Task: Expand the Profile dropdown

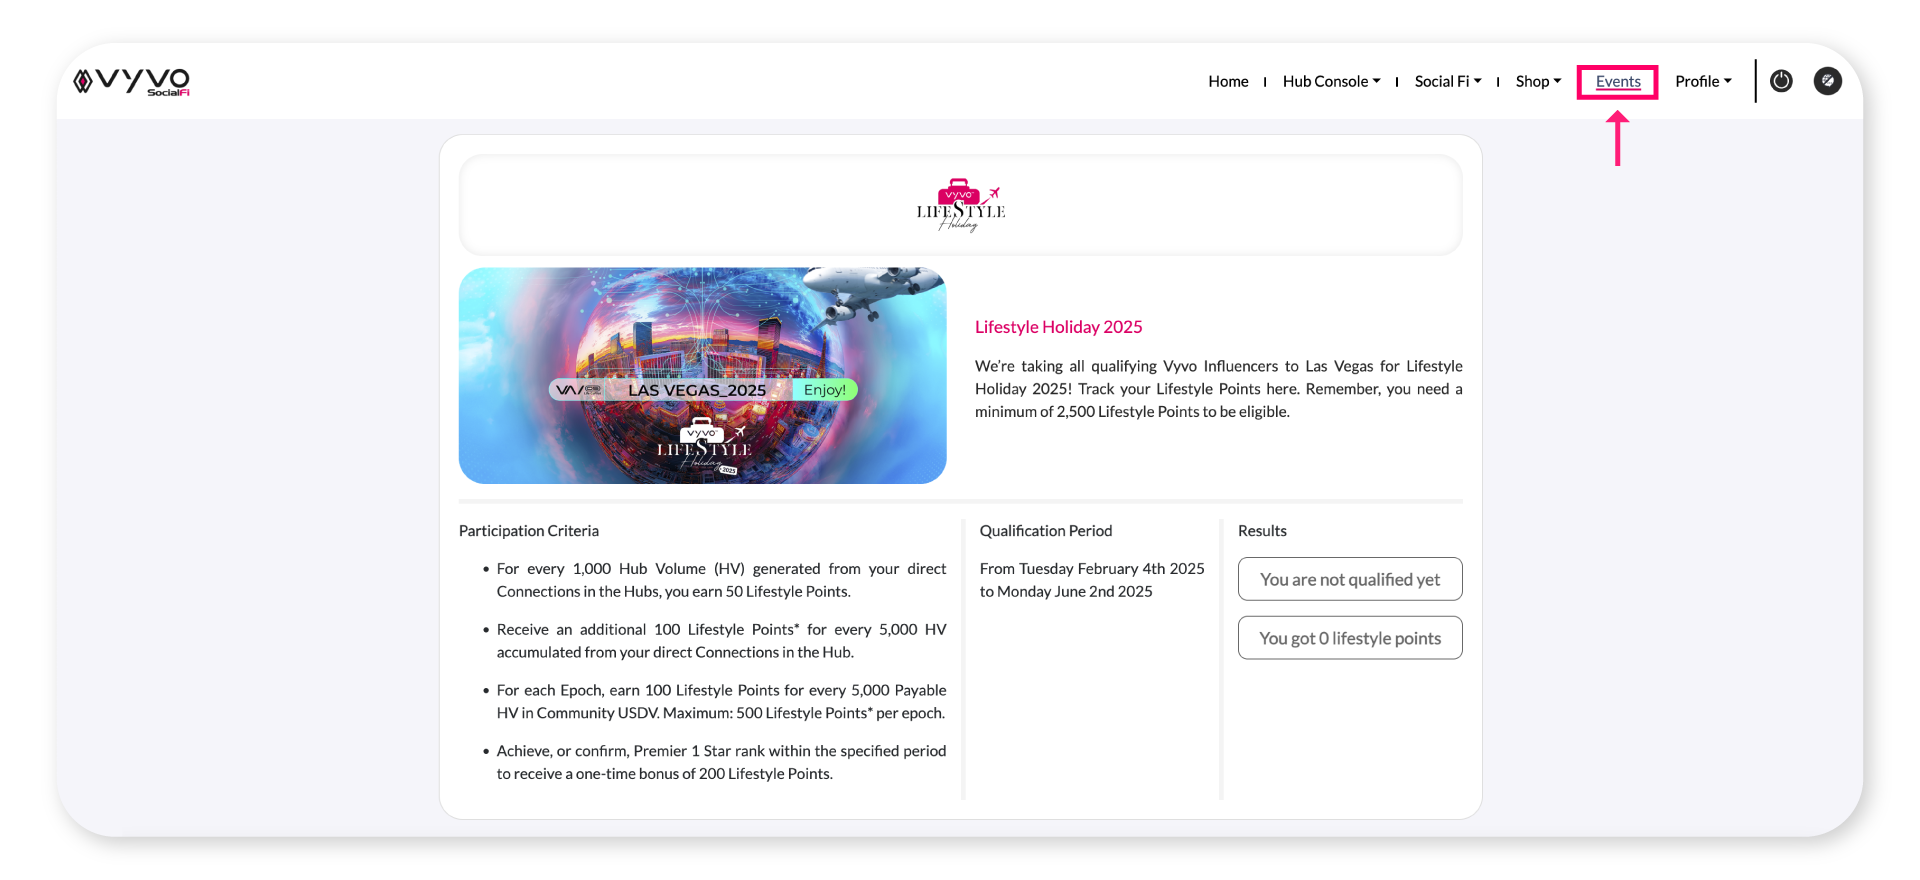Action: click(x=1702, y=81)
